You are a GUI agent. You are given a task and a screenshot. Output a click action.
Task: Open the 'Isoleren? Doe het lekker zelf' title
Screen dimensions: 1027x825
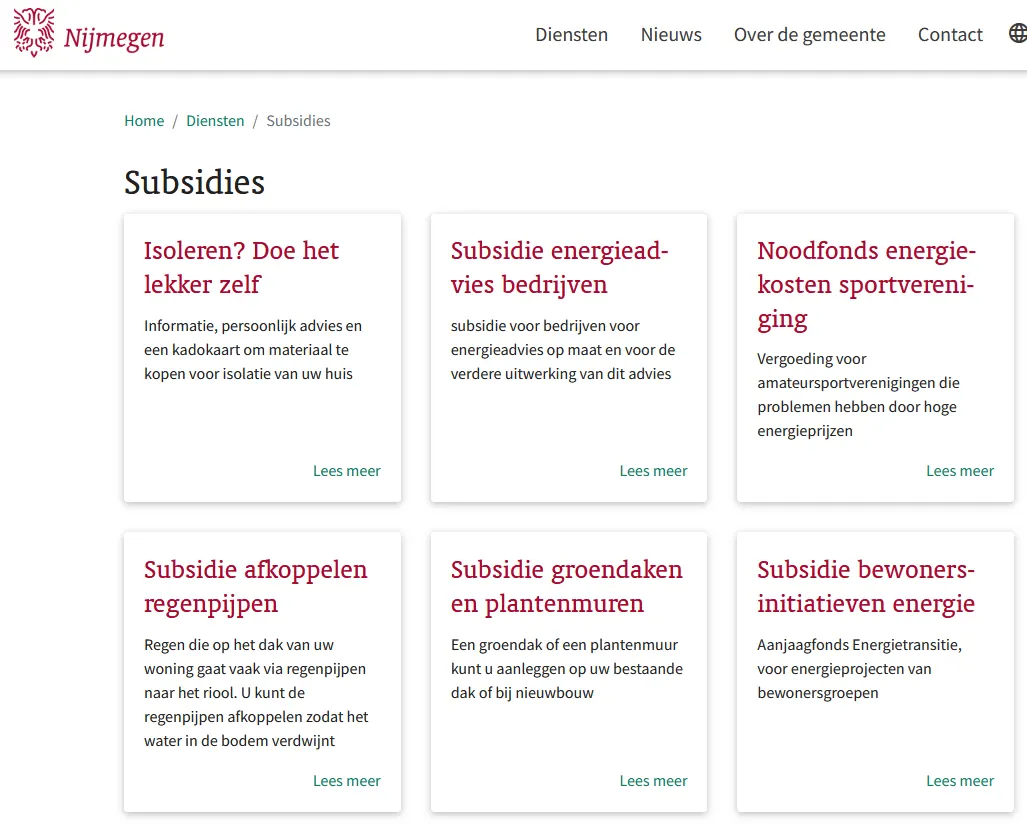pyautogui.click(x=241, y=268)
